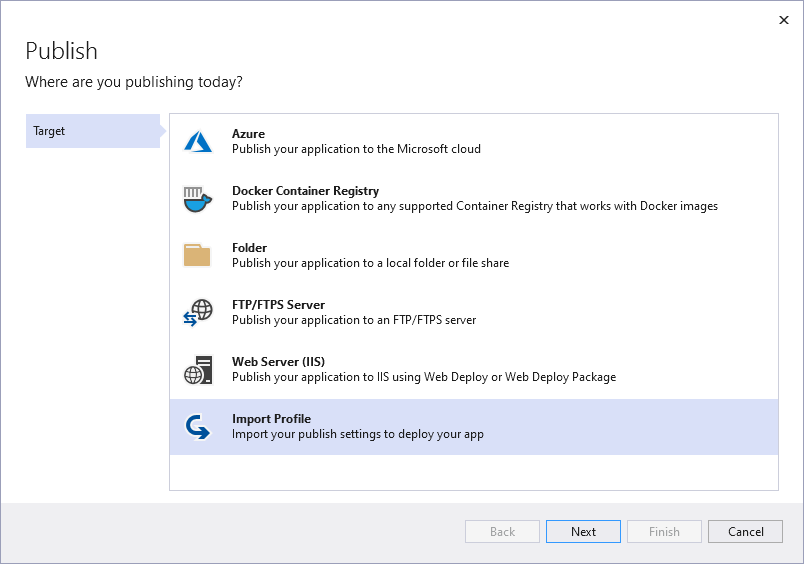Screen dimensions: 804x564
Task: Click the Finish button
Action: click(x=664, y=532)
